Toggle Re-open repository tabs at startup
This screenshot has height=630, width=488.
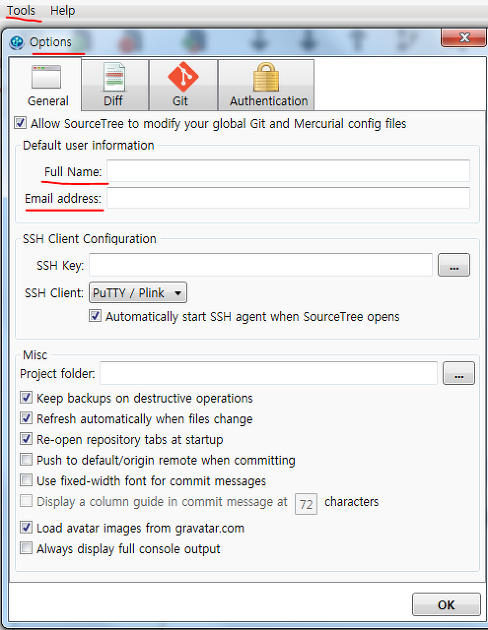click(27, 439)
